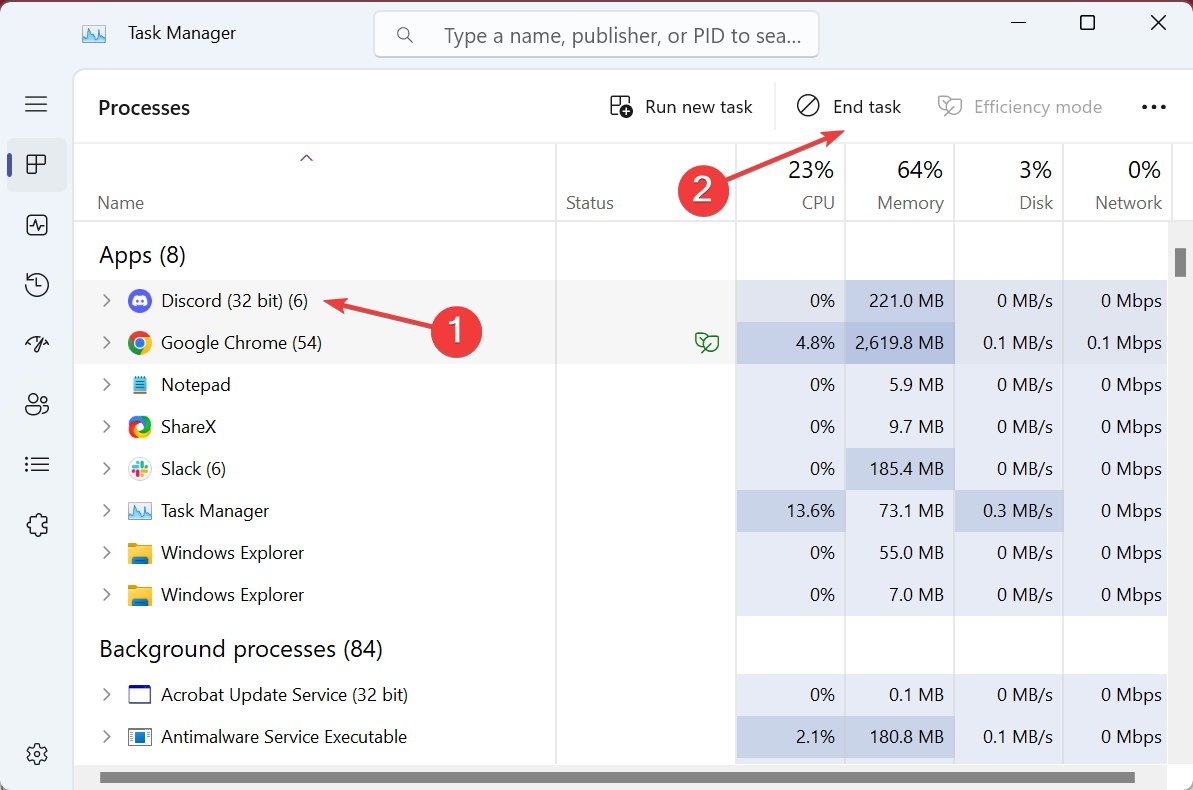Expand the Acrobat Update Service group

(107, 694)
